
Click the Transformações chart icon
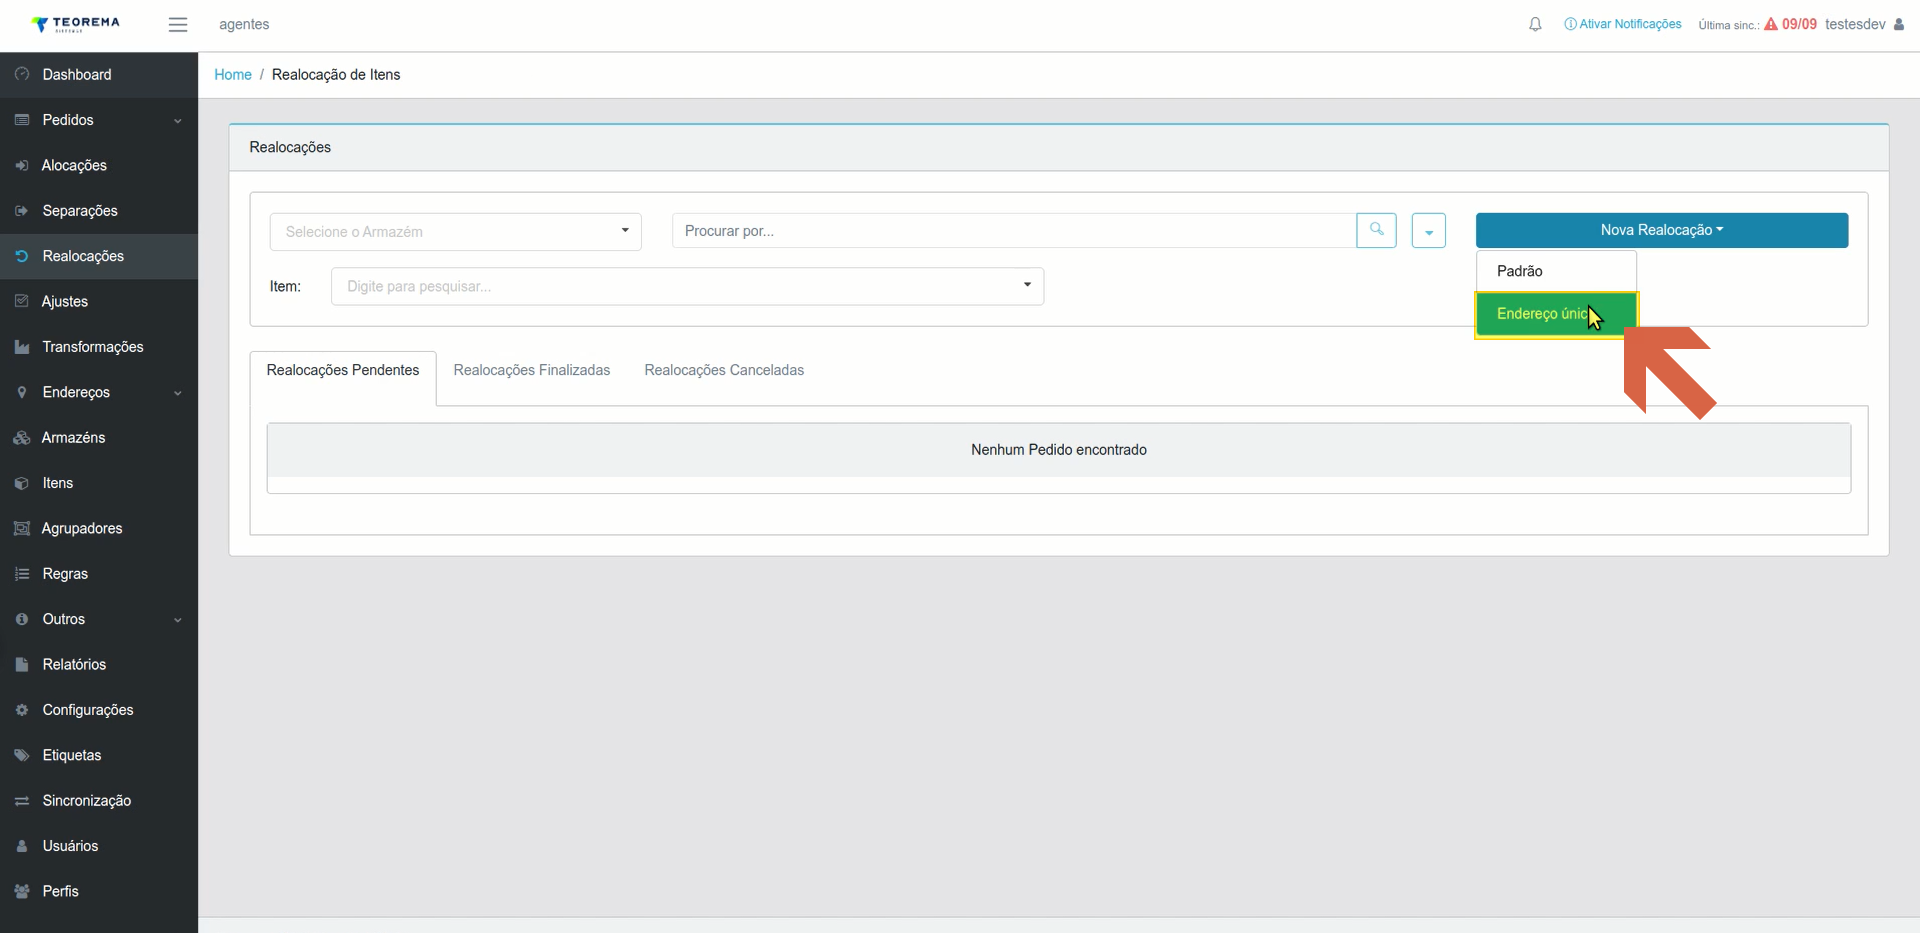22,347
